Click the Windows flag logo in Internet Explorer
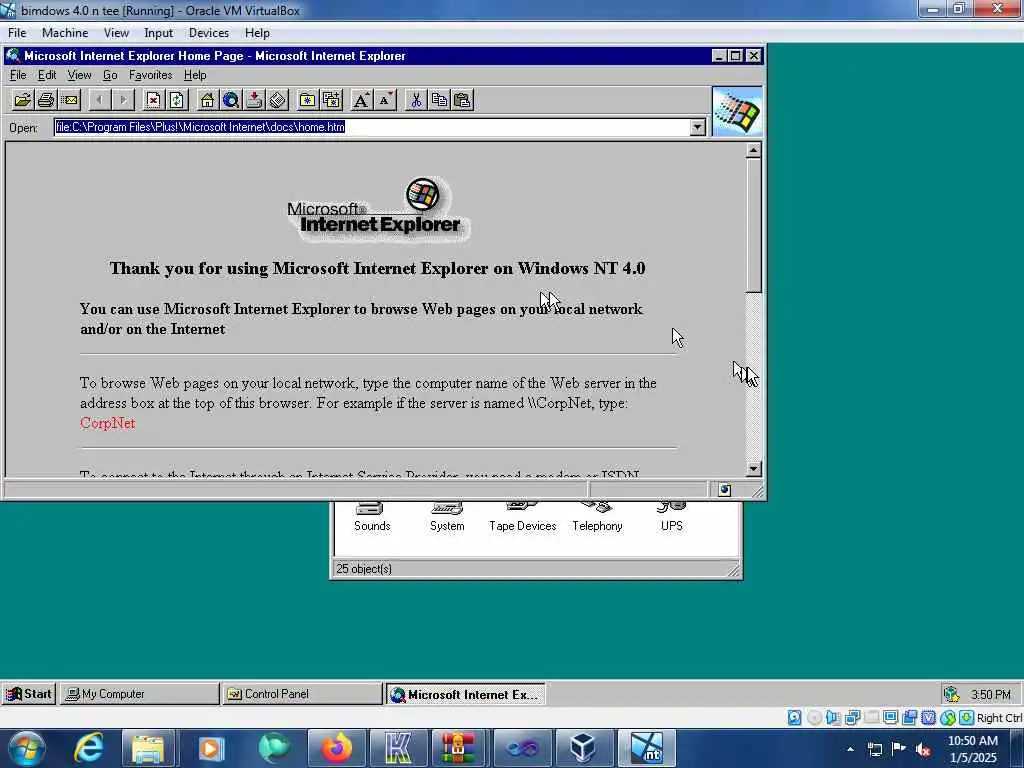1024x768 pixels. click(x=737, y=112)
